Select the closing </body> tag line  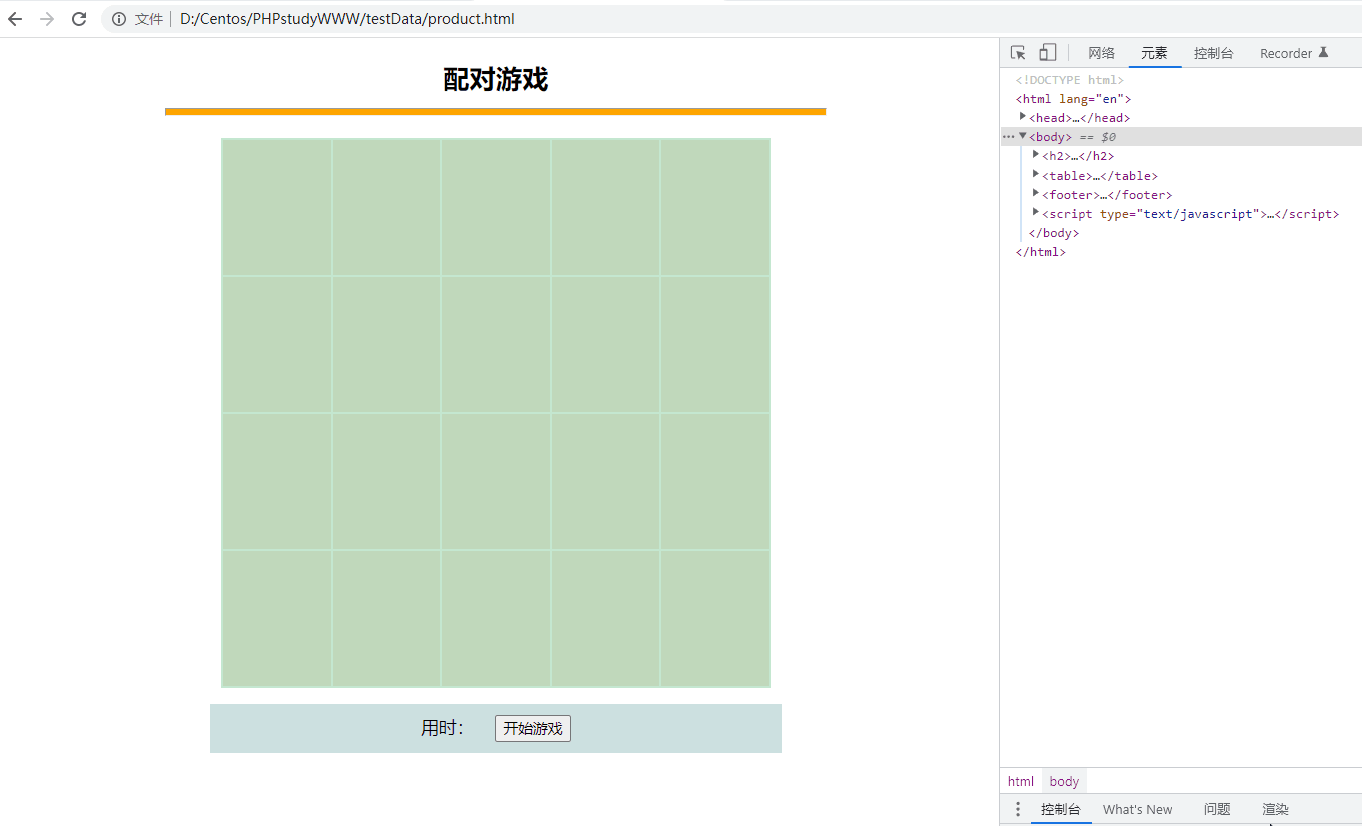(1054, 233)
